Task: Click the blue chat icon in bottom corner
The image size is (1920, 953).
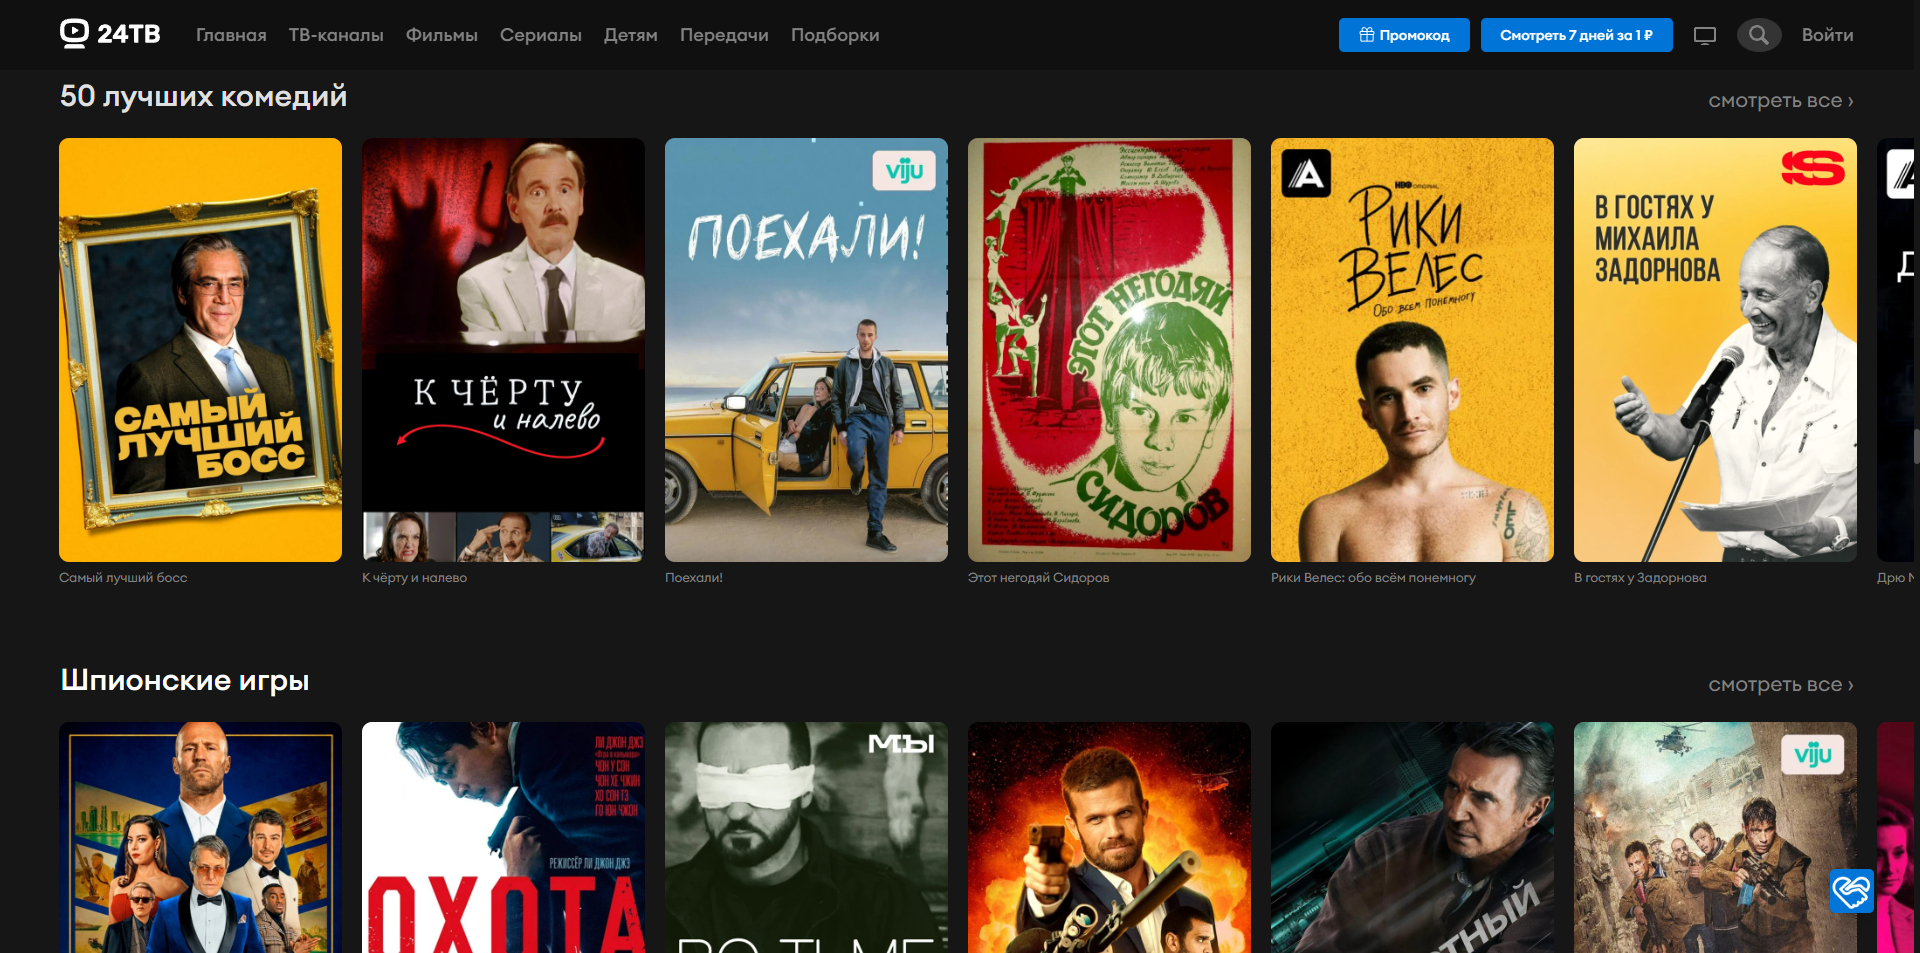Action: pyautogui.click(x=1851, y=891)
